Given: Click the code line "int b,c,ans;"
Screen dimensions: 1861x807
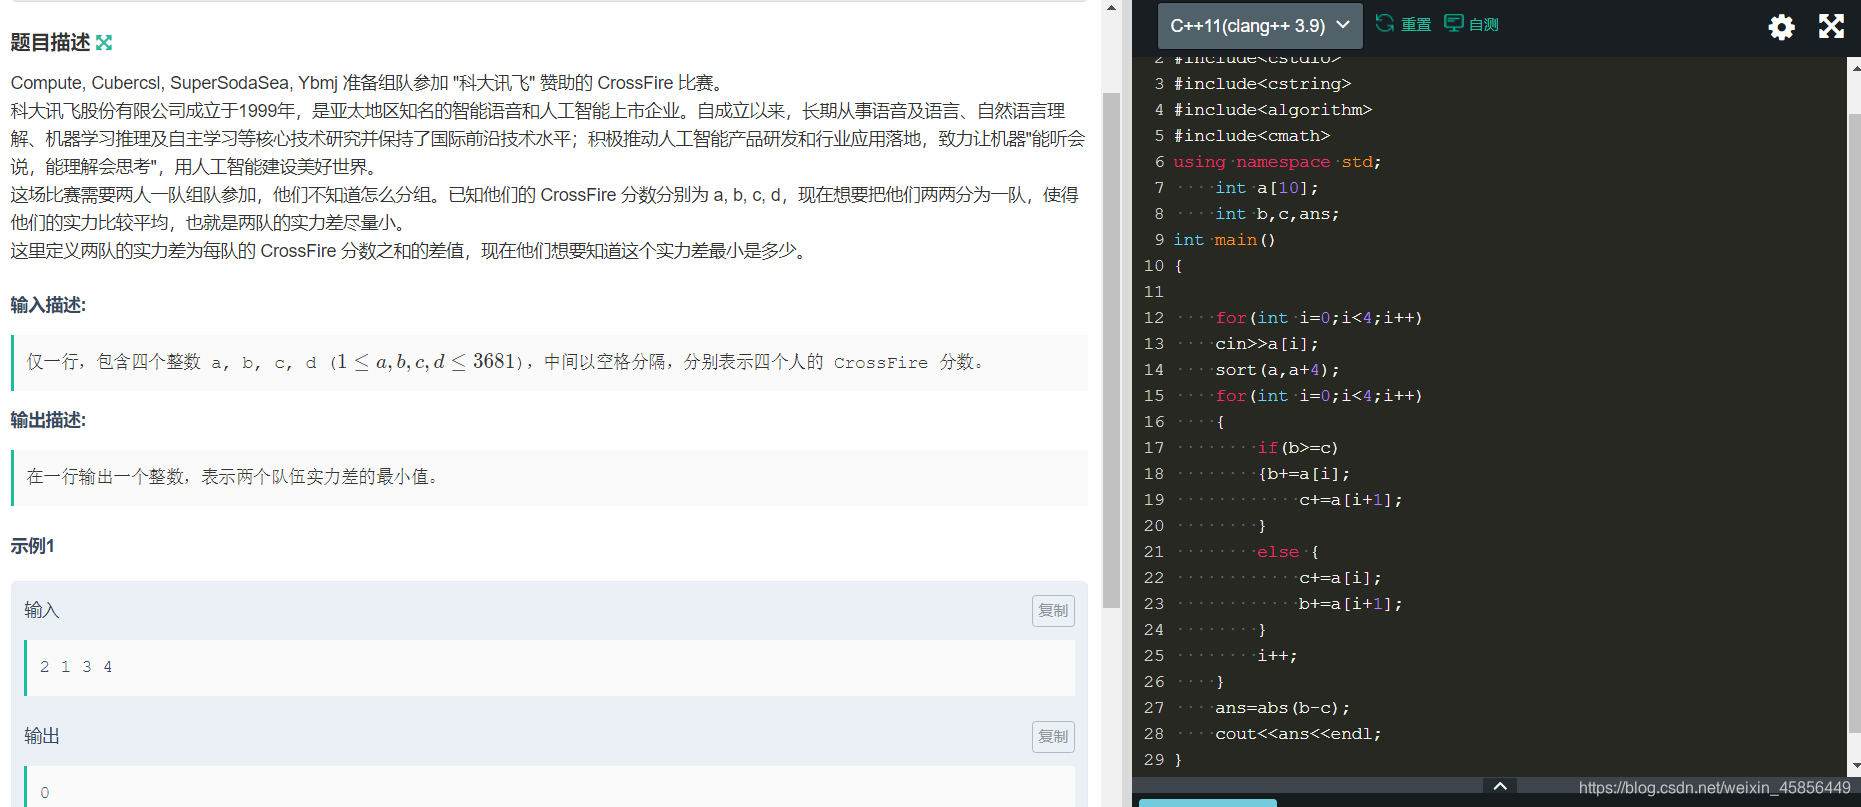Looking at the screenshot, I should 1277,214.
